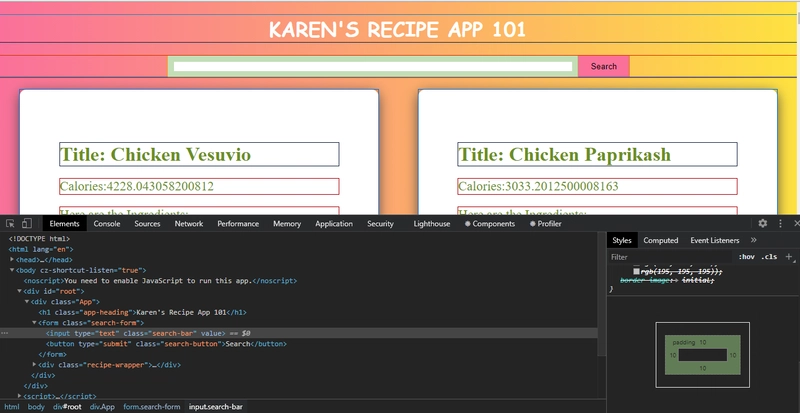Open the React Components tab

pyautogui.click(x=490, y=224)
